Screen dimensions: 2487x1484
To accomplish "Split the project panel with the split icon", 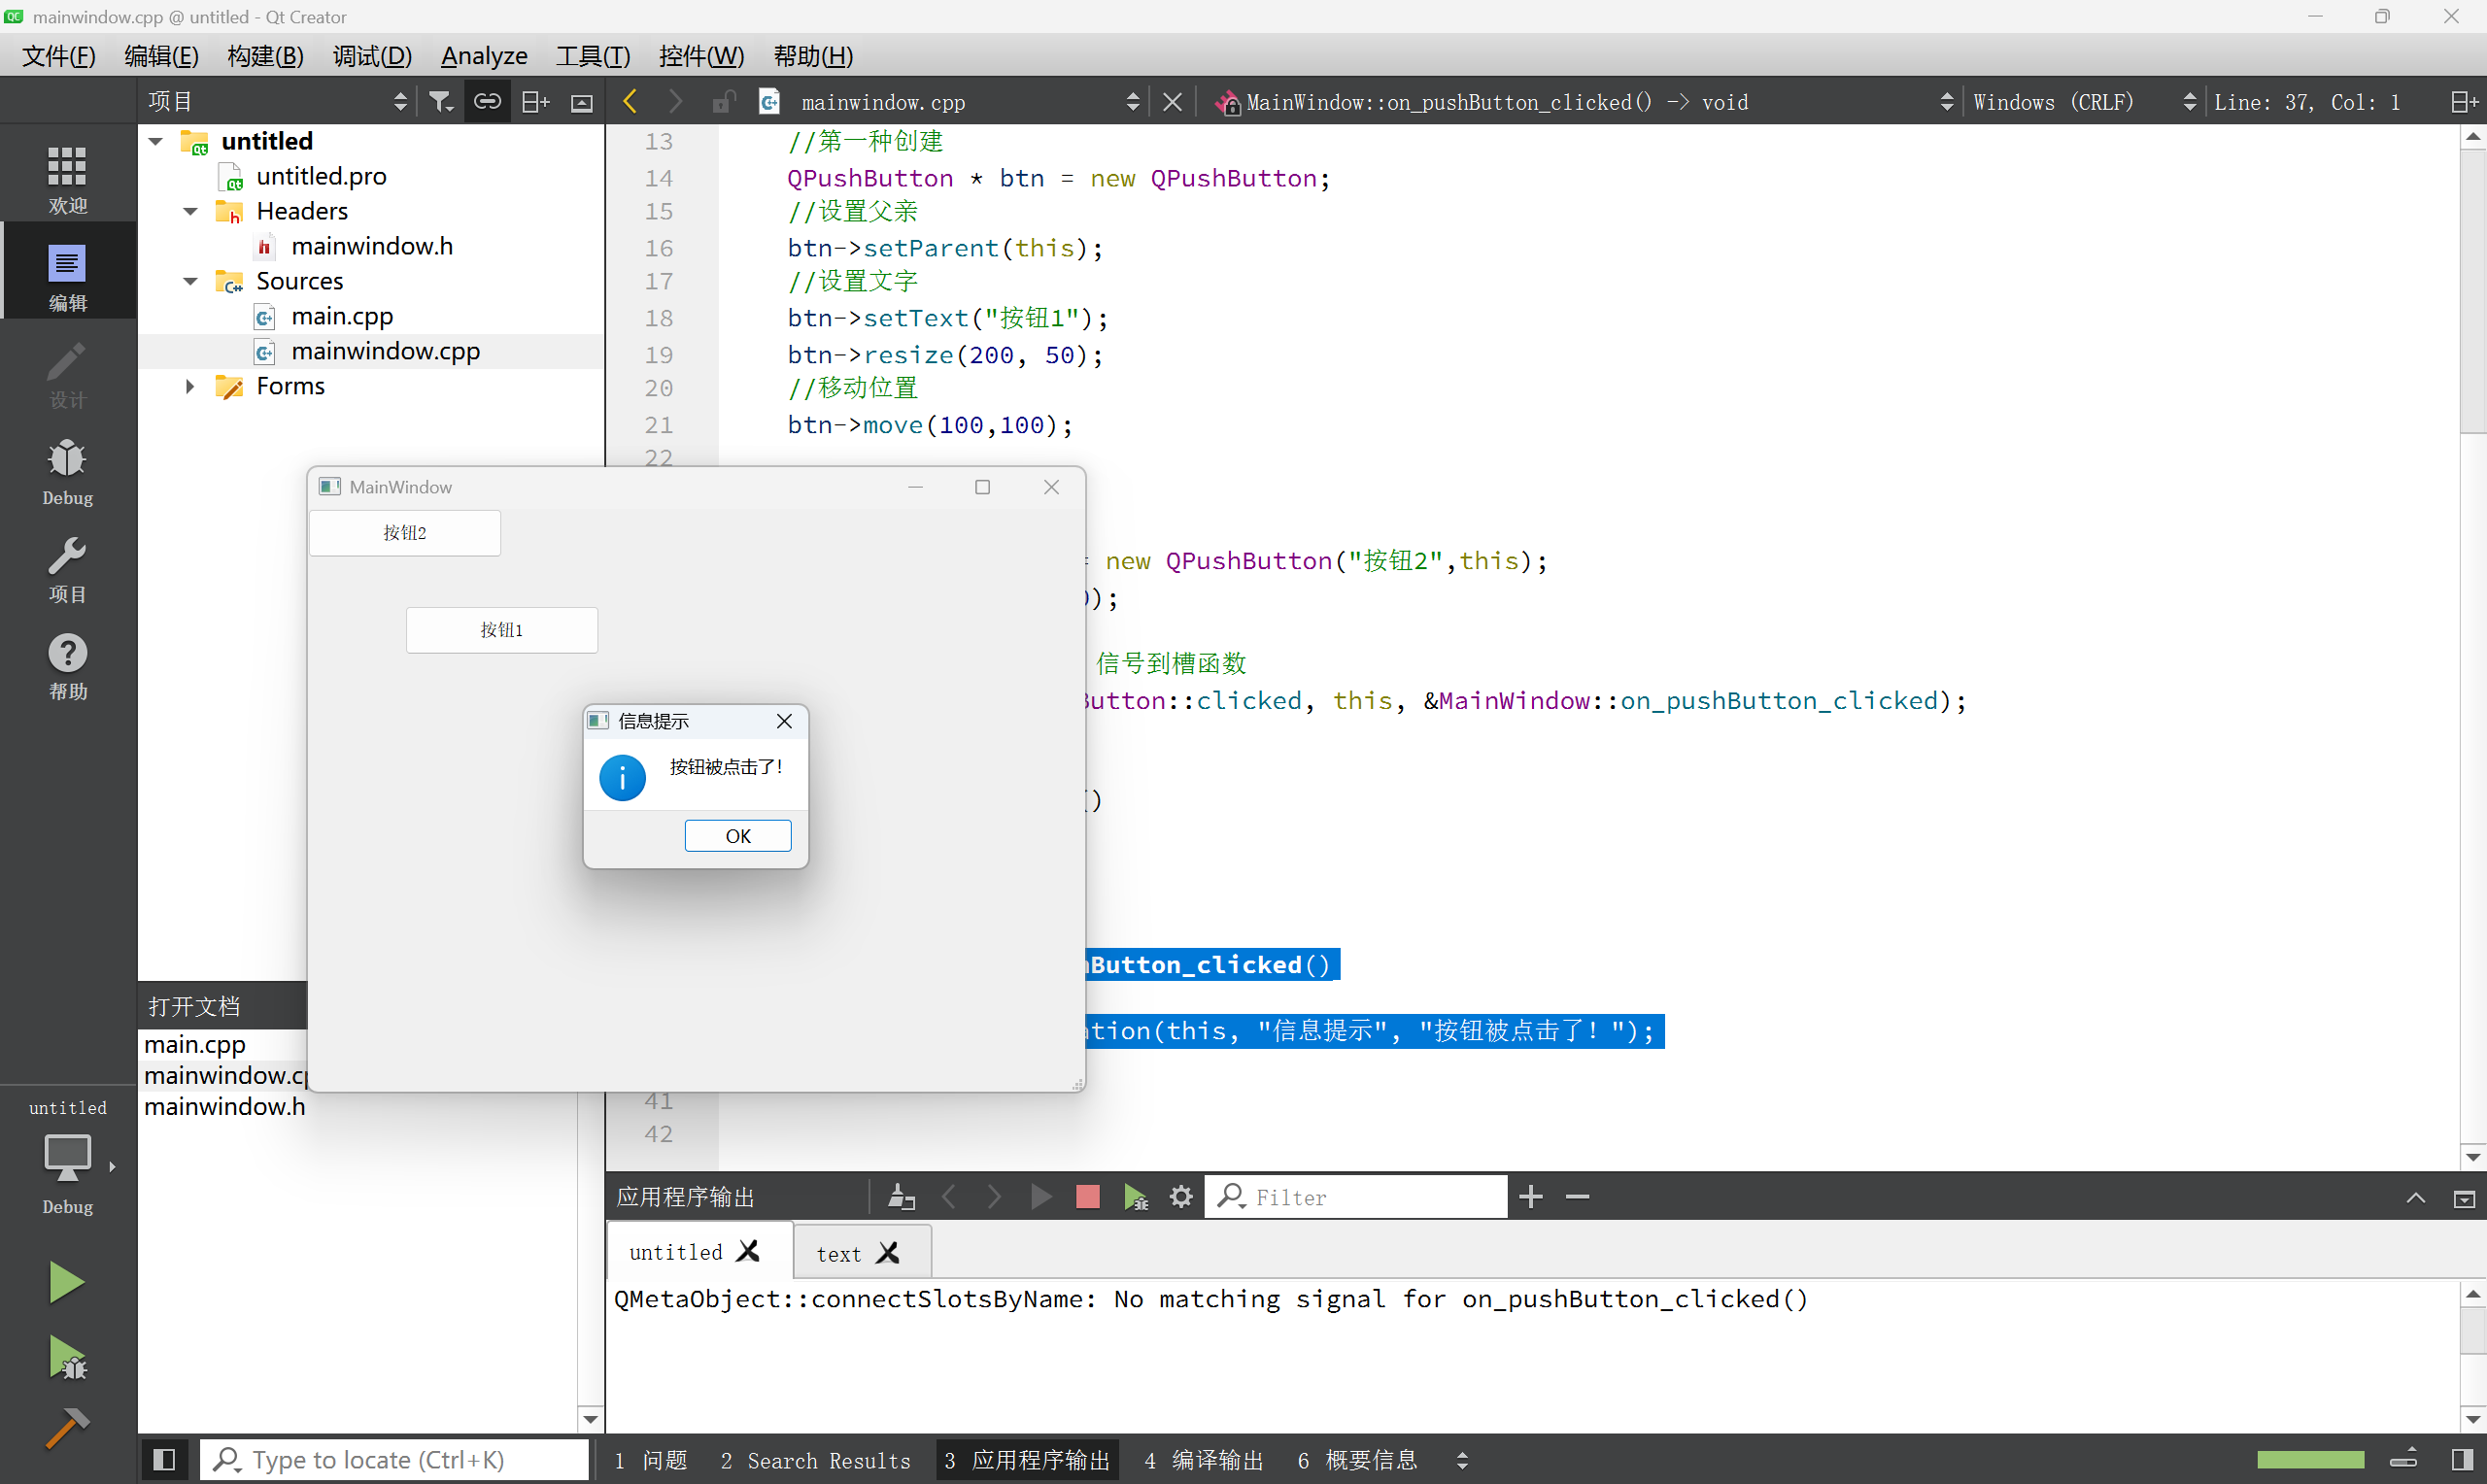I will [536, 102].
